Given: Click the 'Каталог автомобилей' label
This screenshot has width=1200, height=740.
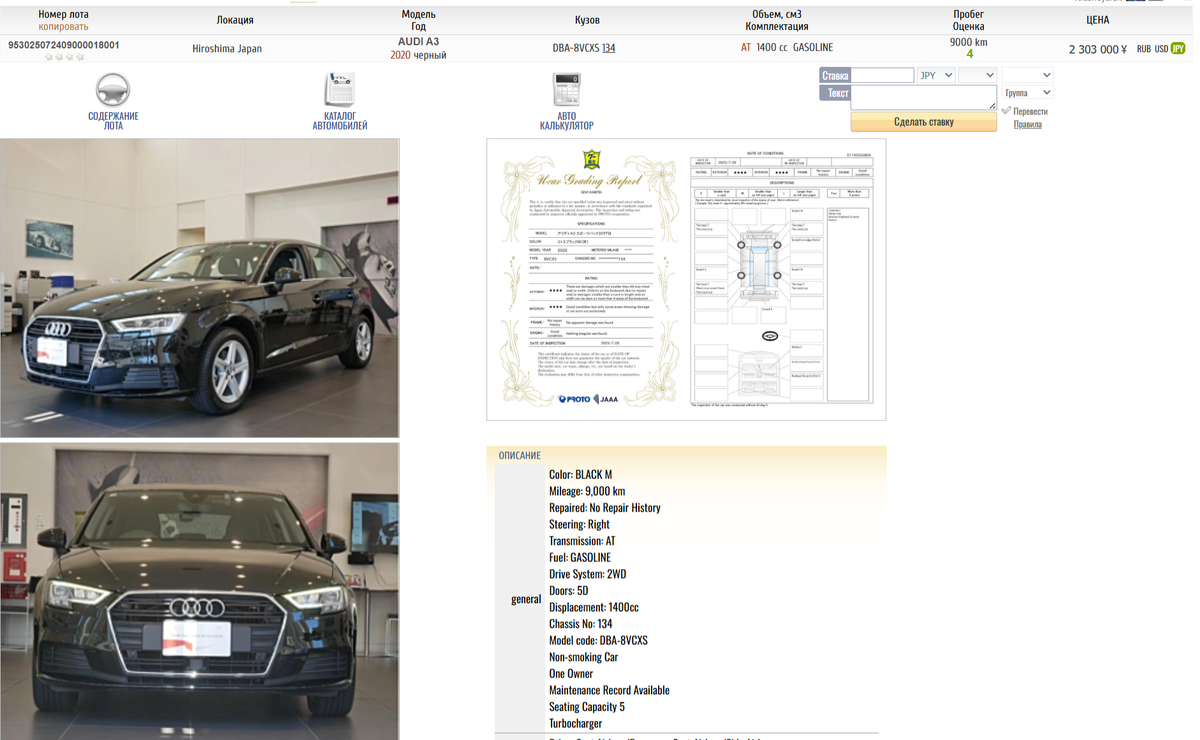Looking at the screenshot, I should (339, 121).
